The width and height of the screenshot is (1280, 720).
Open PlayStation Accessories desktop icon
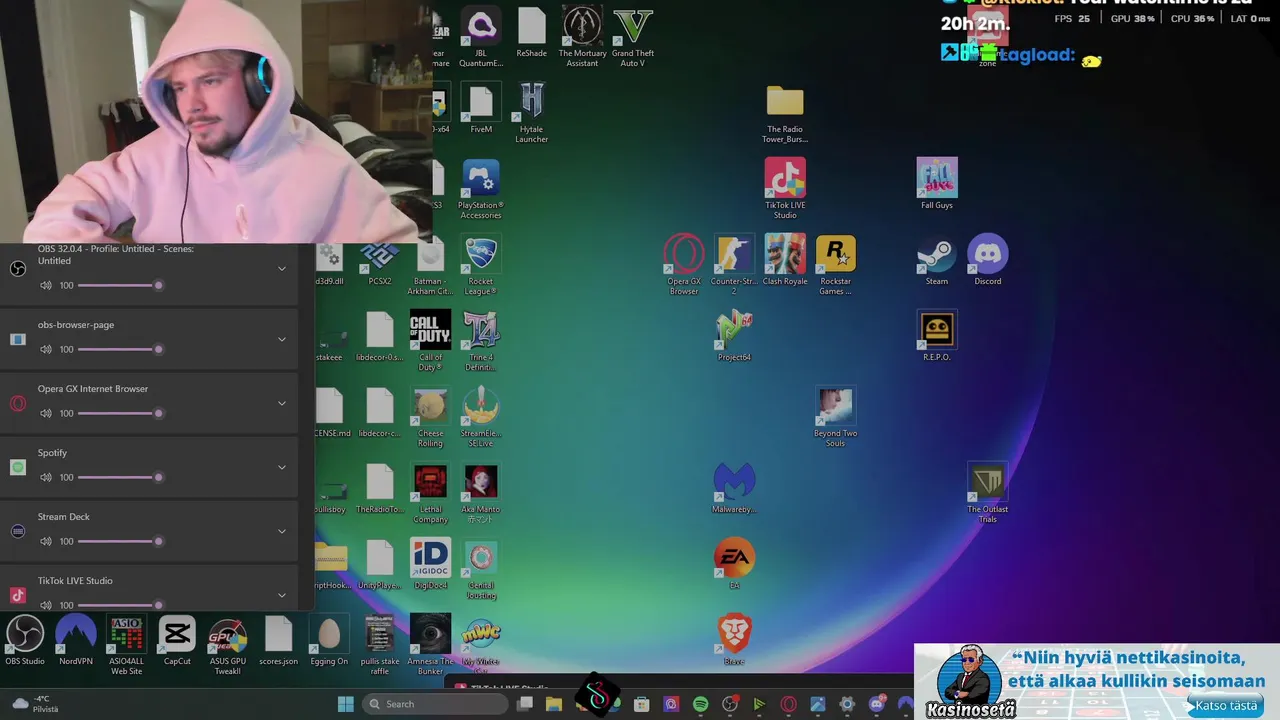[481, 189]
